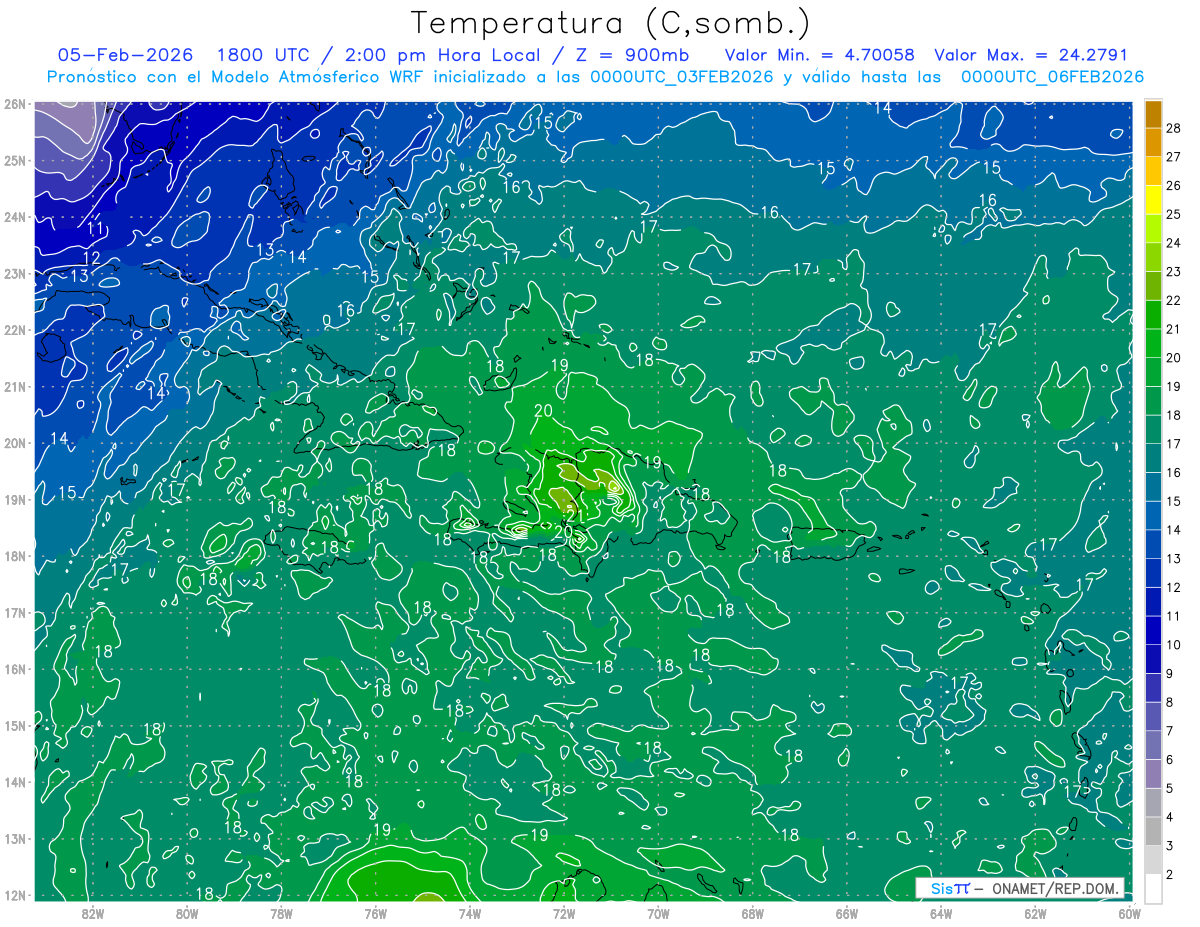Screen dimensions: 1200x927
Task: Click the longitude axis label '66W'
Action: pyautogui.click(x=847, y=913)
